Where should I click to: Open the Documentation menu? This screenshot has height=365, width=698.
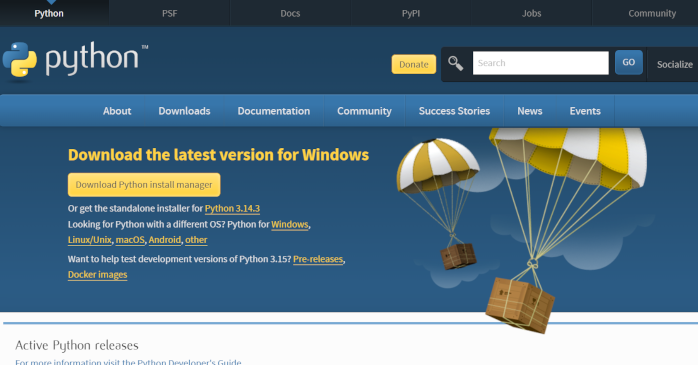pyautogui.click(x=274, y=111)
